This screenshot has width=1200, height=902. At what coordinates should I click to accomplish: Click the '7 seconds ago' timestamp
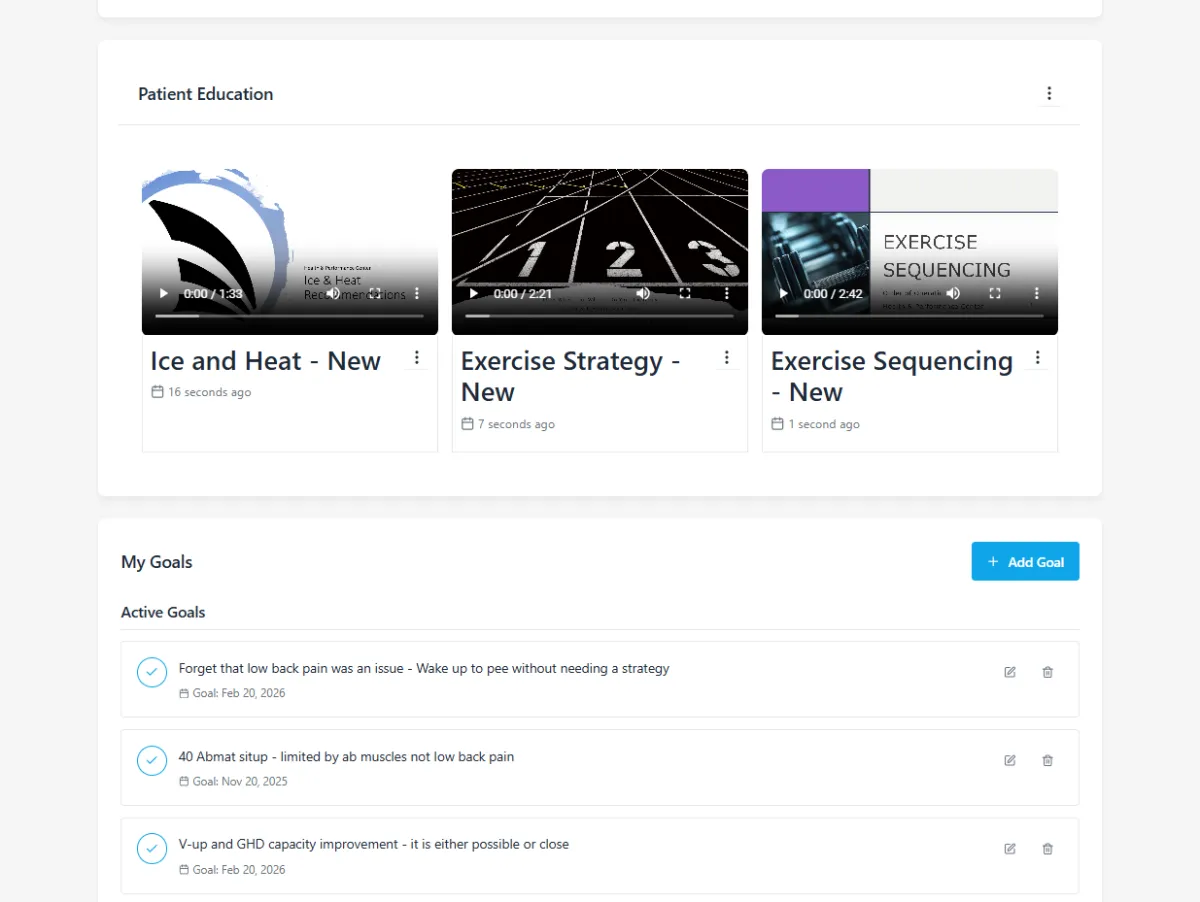516,424
